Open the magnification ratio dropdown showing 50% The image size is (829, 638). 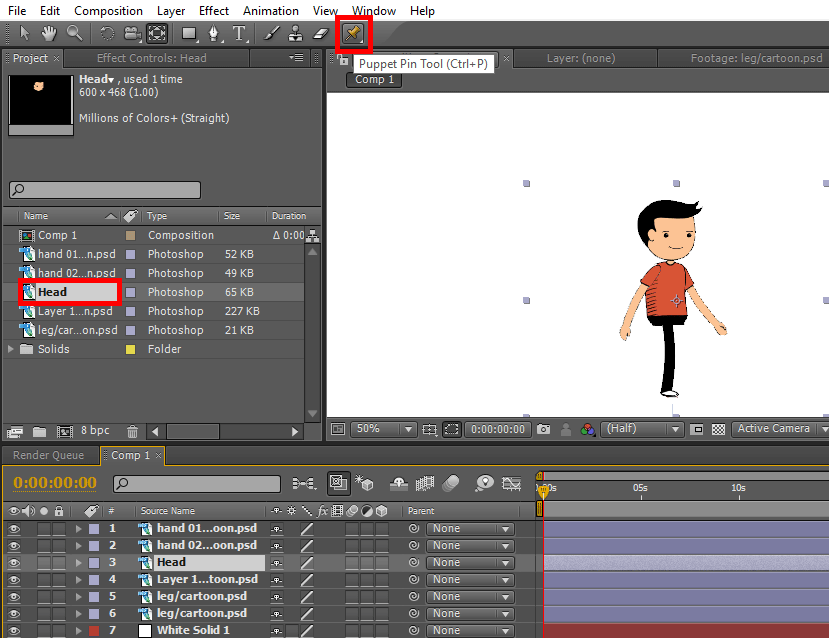pyautogui.click(x=405, y=428)
